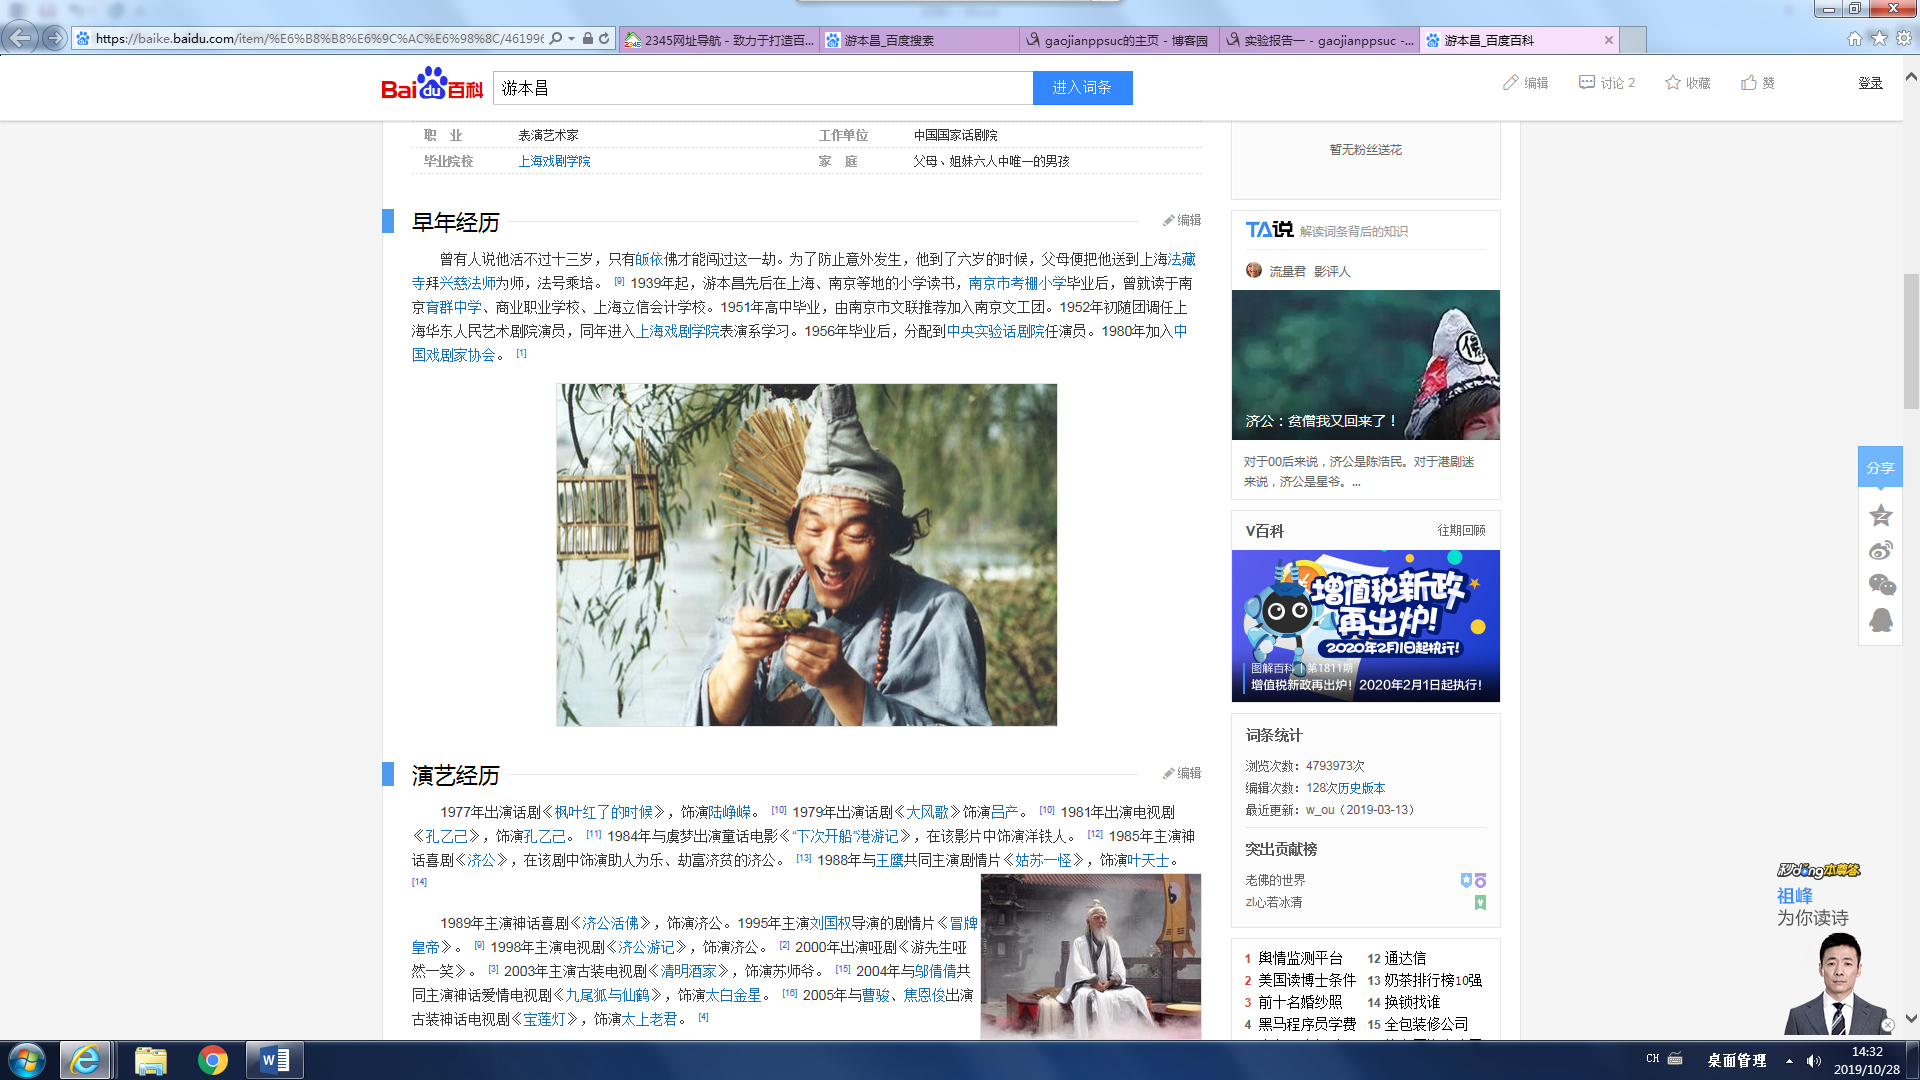
Task: Click the browser refresh icon in address bar
Action: click(604, 39)
